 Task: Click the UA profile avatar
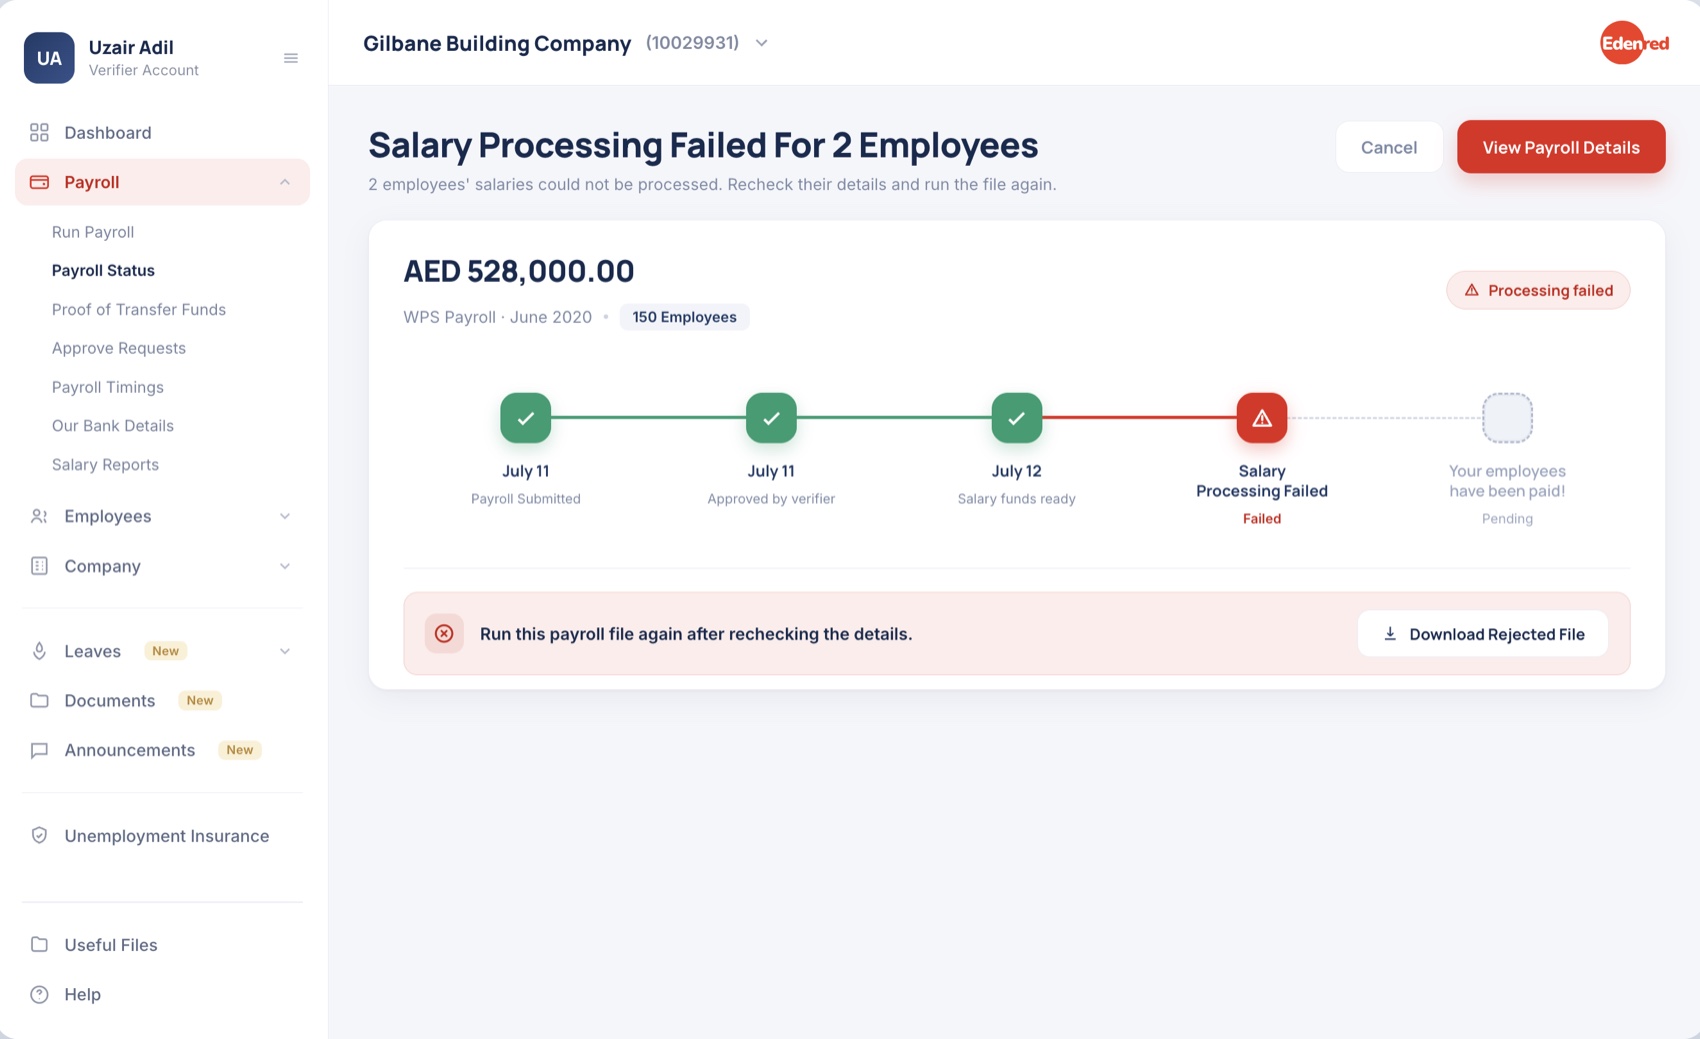(x=49, y=58)
